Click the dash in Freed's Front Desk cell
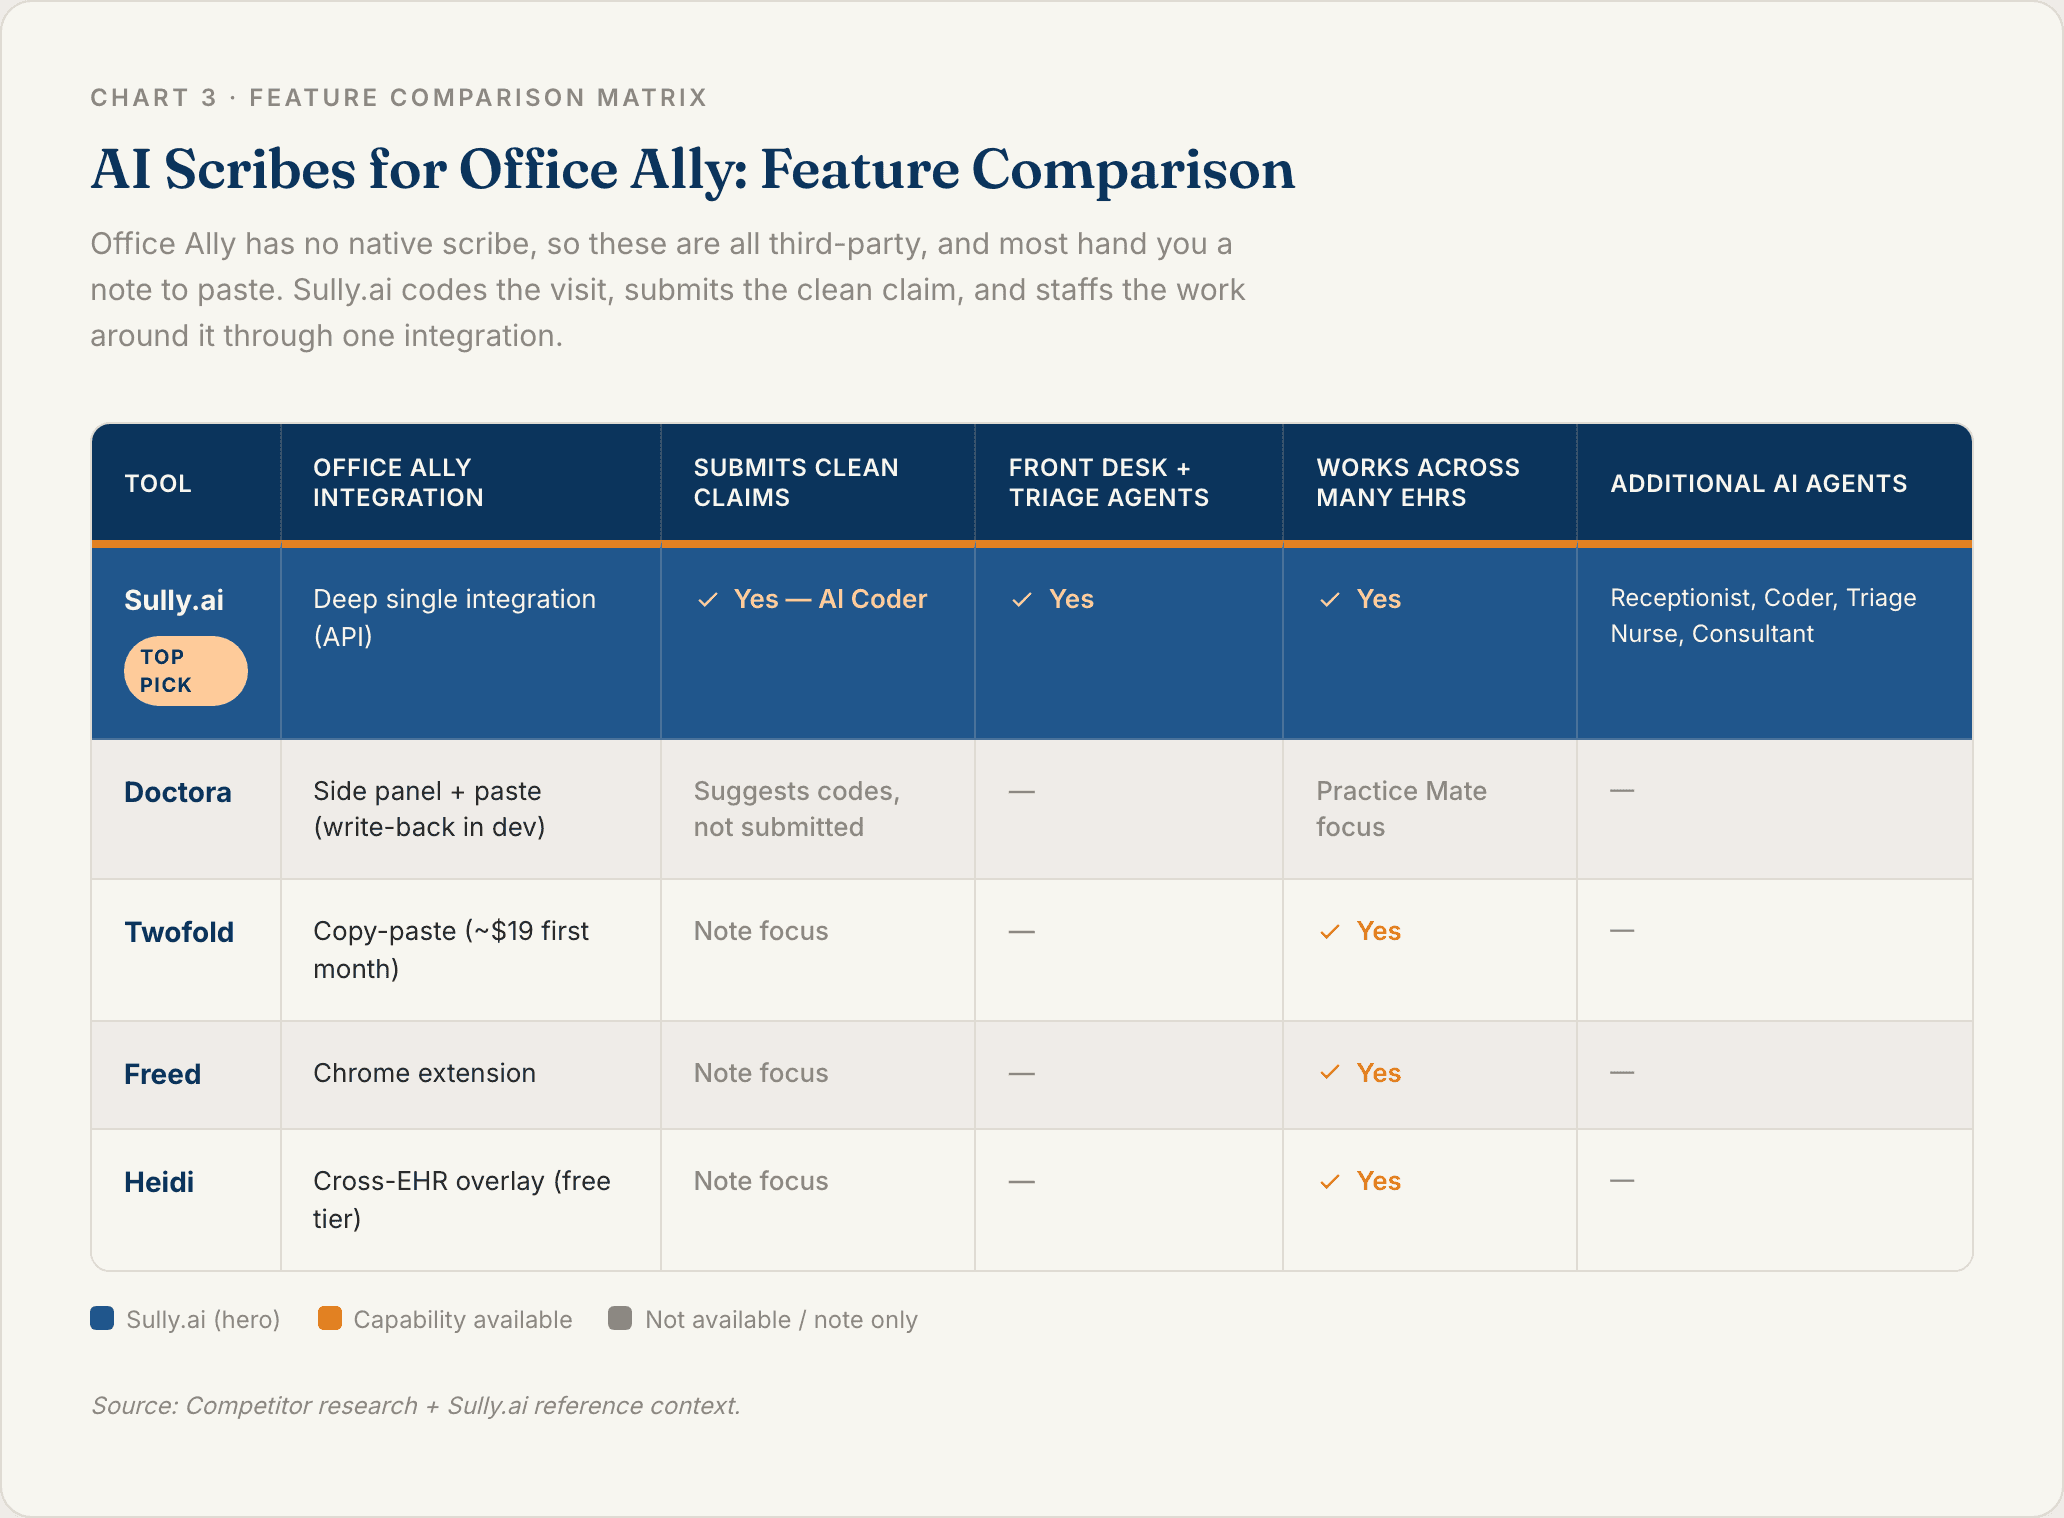 [x=1021, y=1073]
